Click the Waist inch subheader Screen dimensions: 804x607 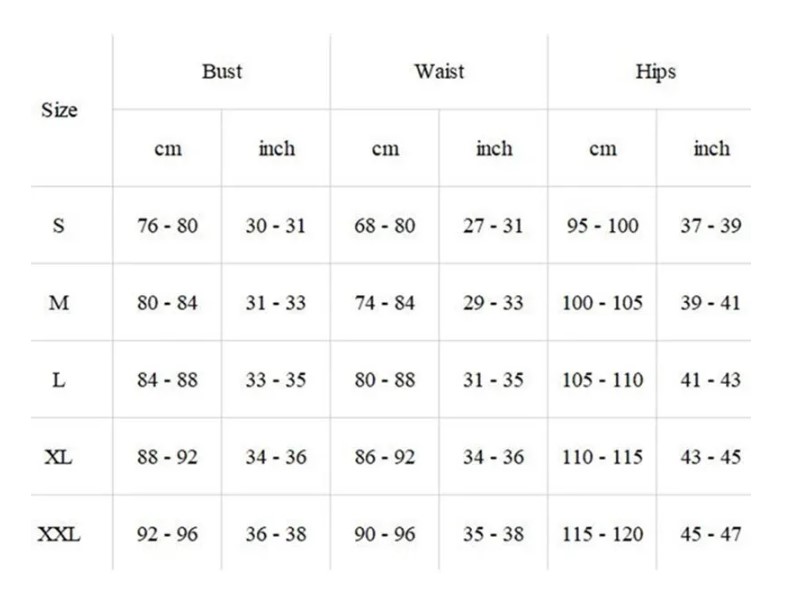[494, 149]
